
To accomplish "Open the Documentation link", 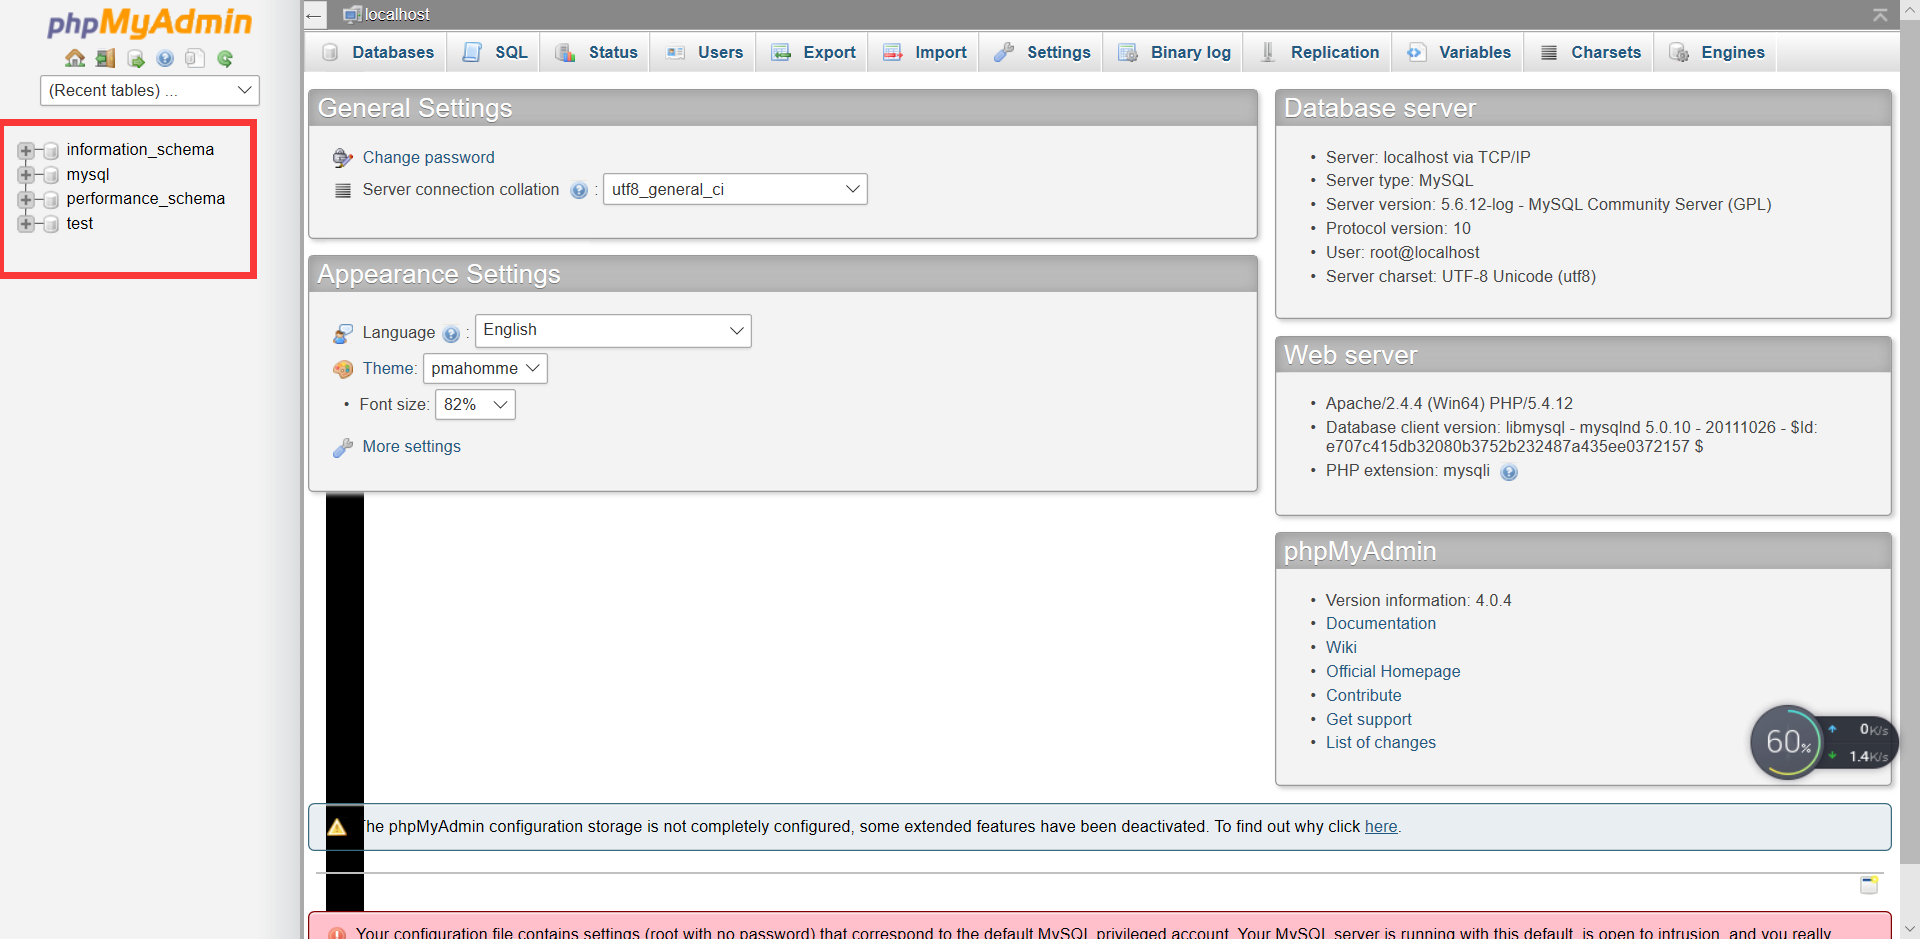I will (x=1380, y=624).
